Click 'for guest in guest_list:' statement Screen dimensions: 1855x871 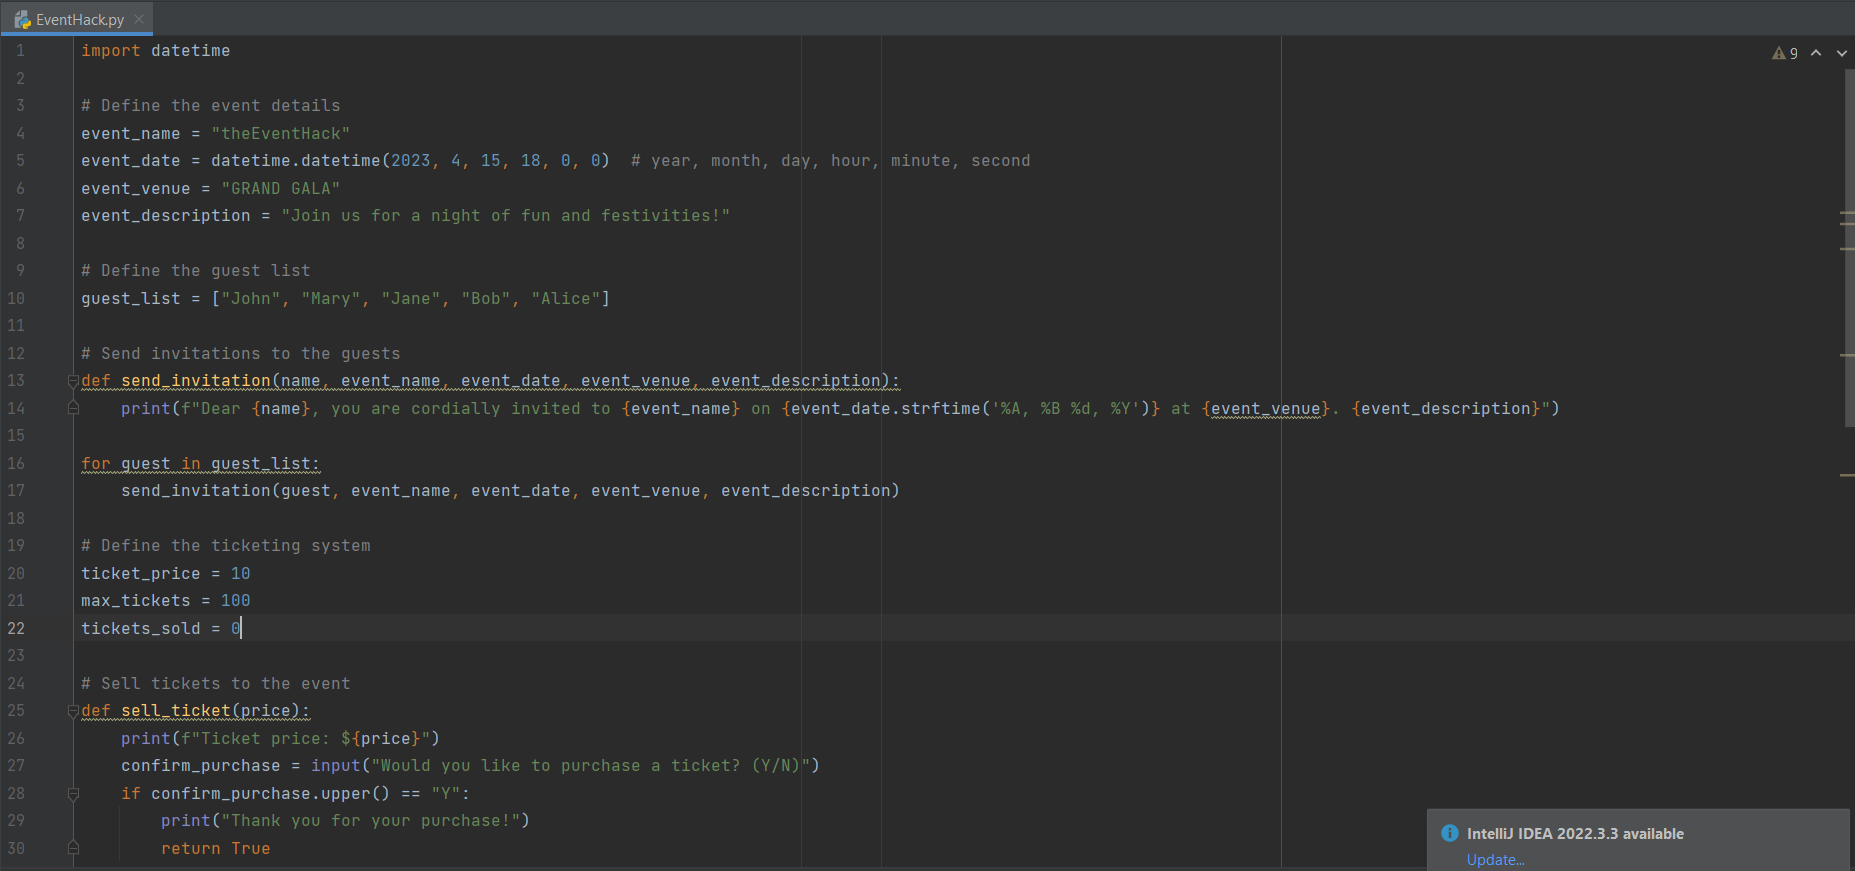coord(201,463)
